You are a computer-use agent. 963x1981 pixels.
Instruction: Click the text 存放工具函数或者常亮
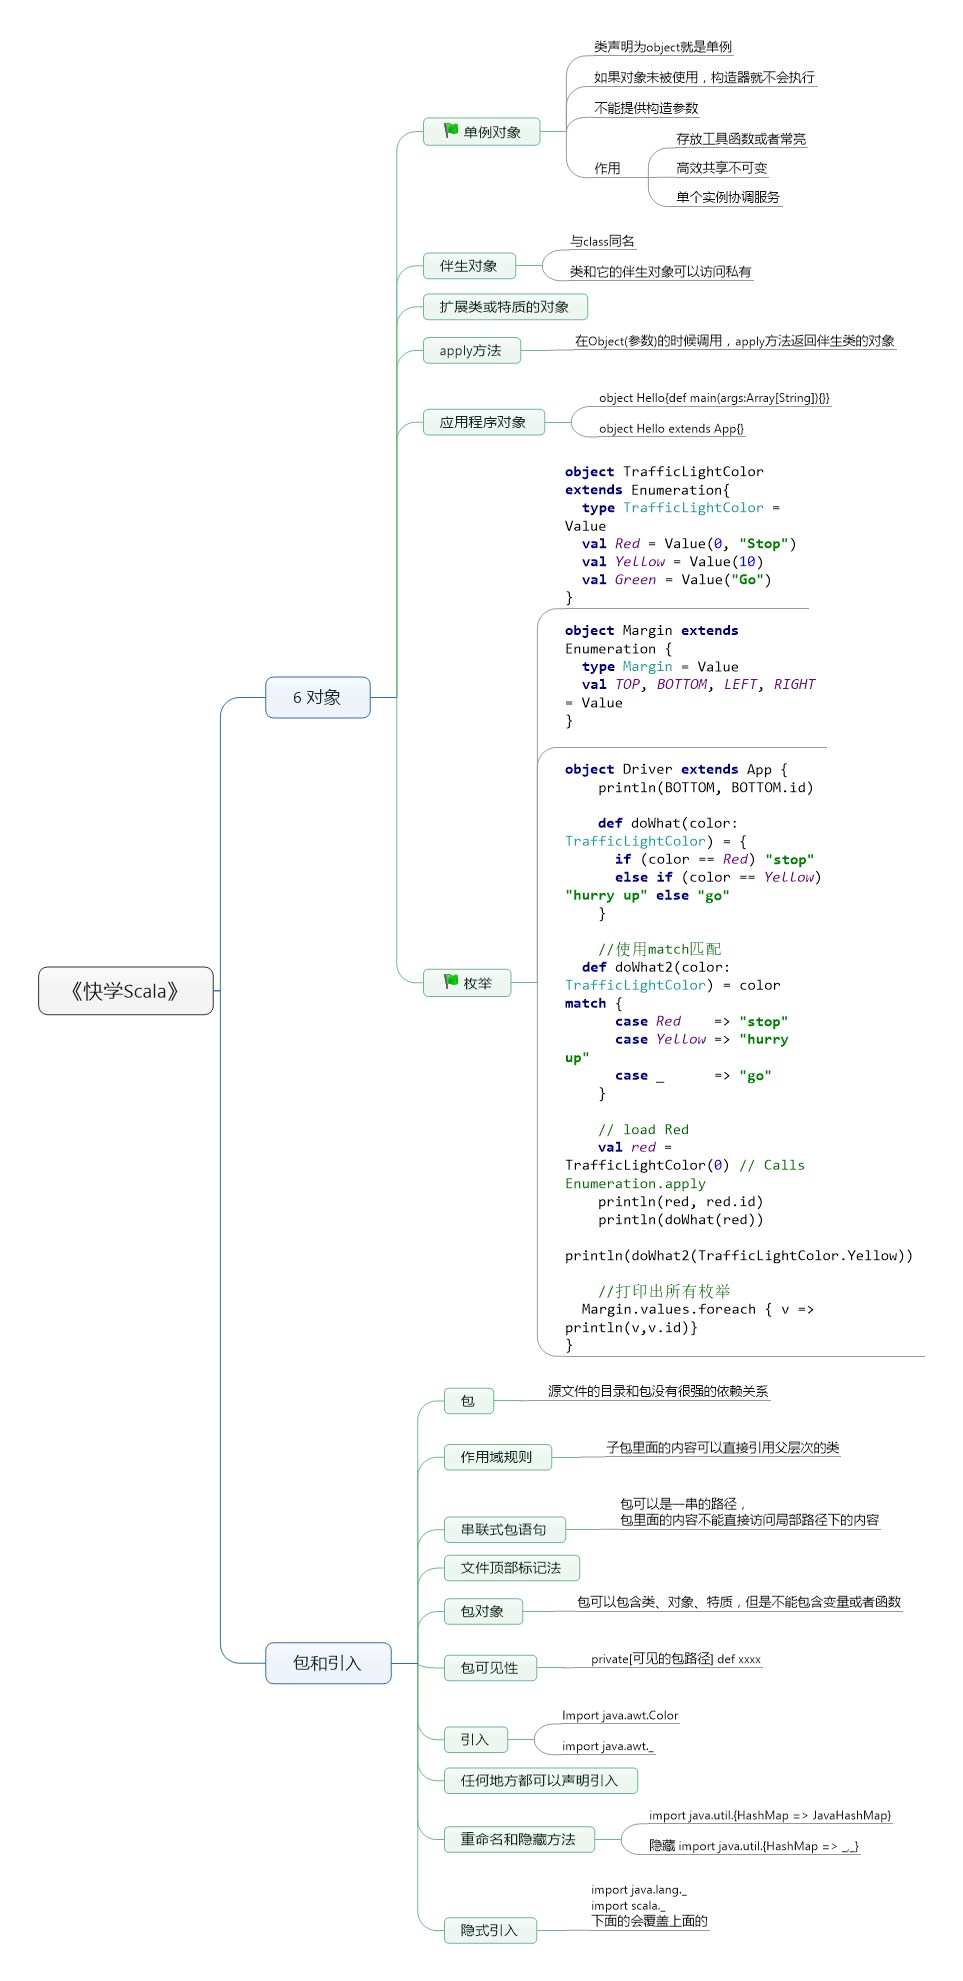[x=741, y=139]
